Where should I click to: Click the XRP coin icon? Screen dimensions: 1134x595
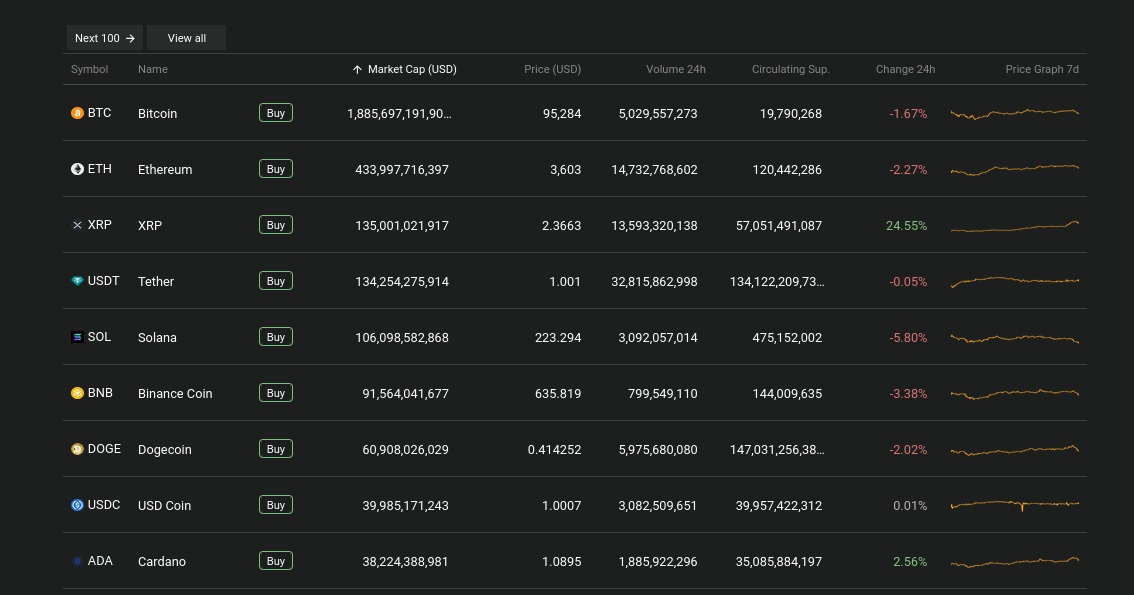coord(77,226)
